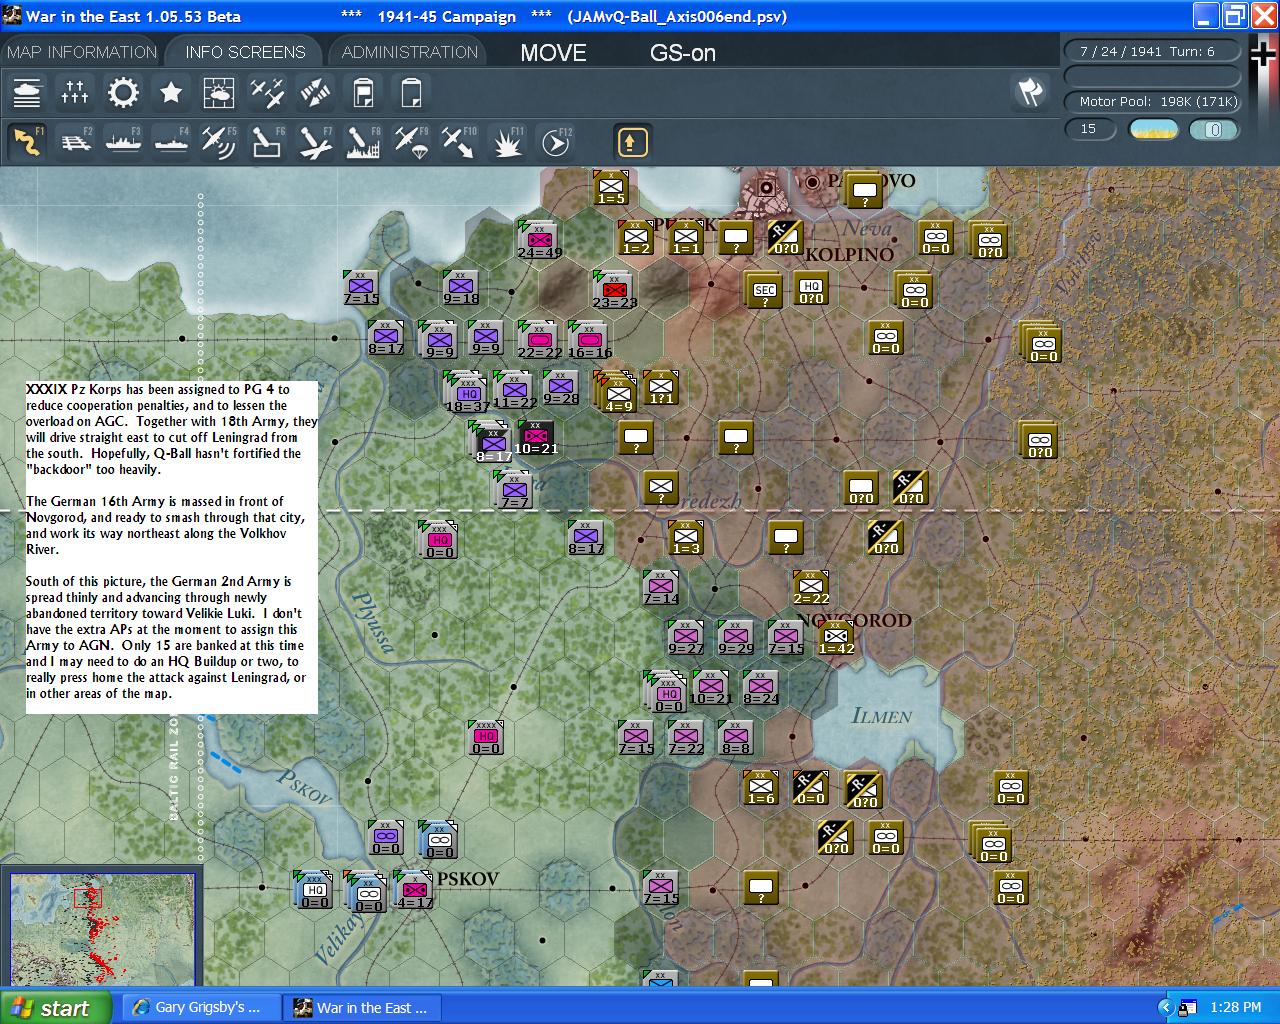Open the blank page report icon
The height and width of the screenshot is (1024, 1280).
tap(411, 93)
